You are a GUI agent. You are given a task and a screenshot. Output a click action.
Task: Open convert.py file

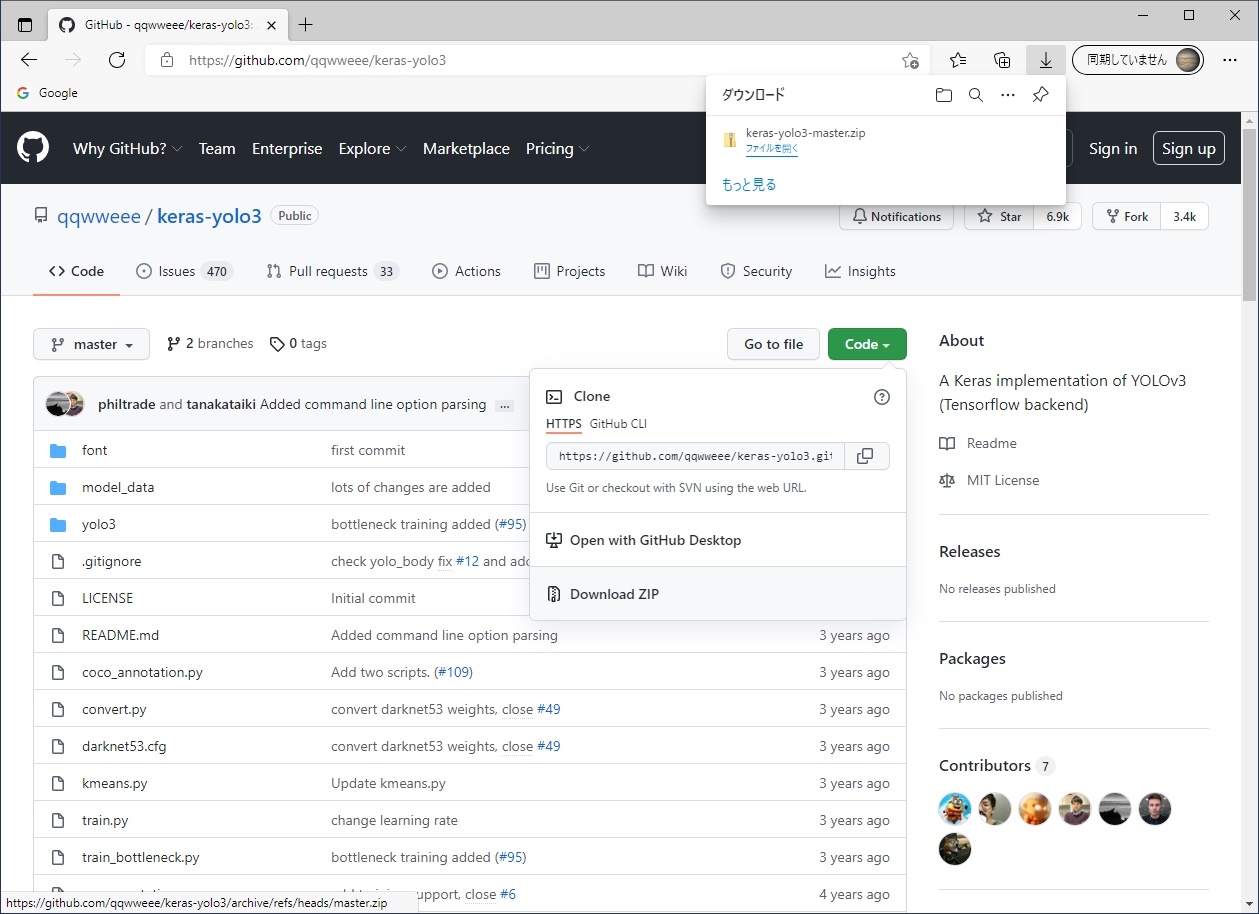(114, 709)
